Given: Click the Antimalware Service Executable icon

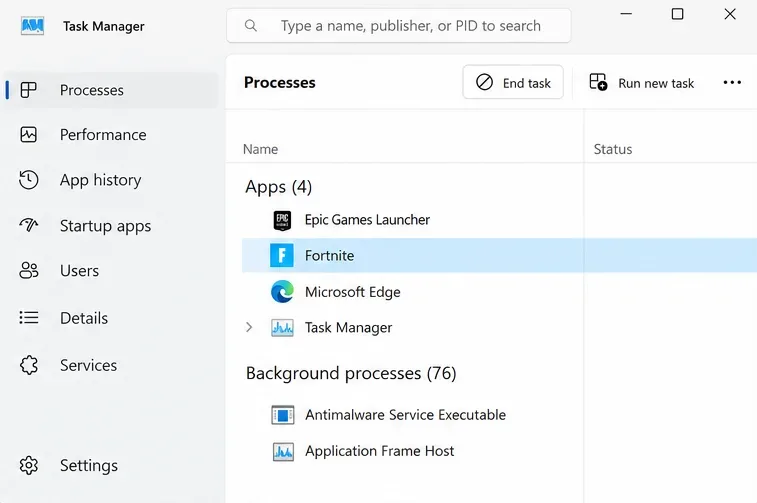Looking at the screenshot, I should pos(282,415).
